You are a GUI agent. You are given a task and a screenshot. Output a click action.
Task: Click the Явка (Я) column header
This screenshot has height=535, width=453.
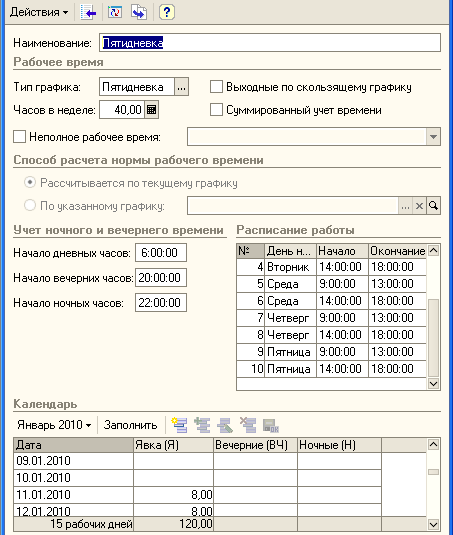click(x=173, y=445)
